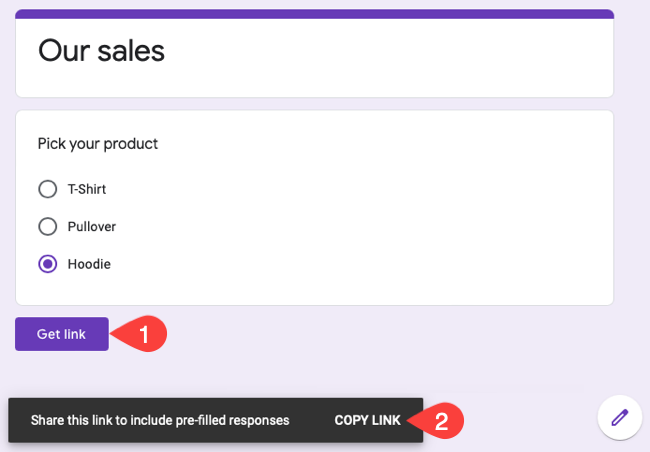Click the "T-Shirt" option label
The image size is (650, 452).
click(x=86, y=189)
